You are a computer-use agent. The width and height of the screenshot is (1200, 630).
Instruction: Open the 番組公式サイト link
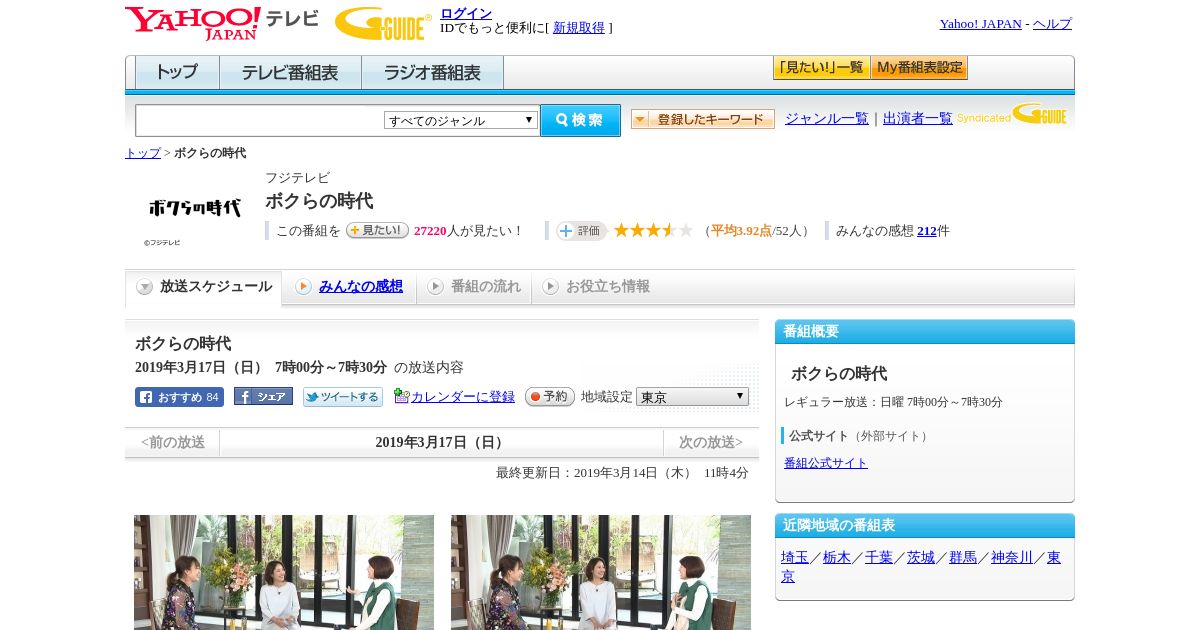click(826, 463)
